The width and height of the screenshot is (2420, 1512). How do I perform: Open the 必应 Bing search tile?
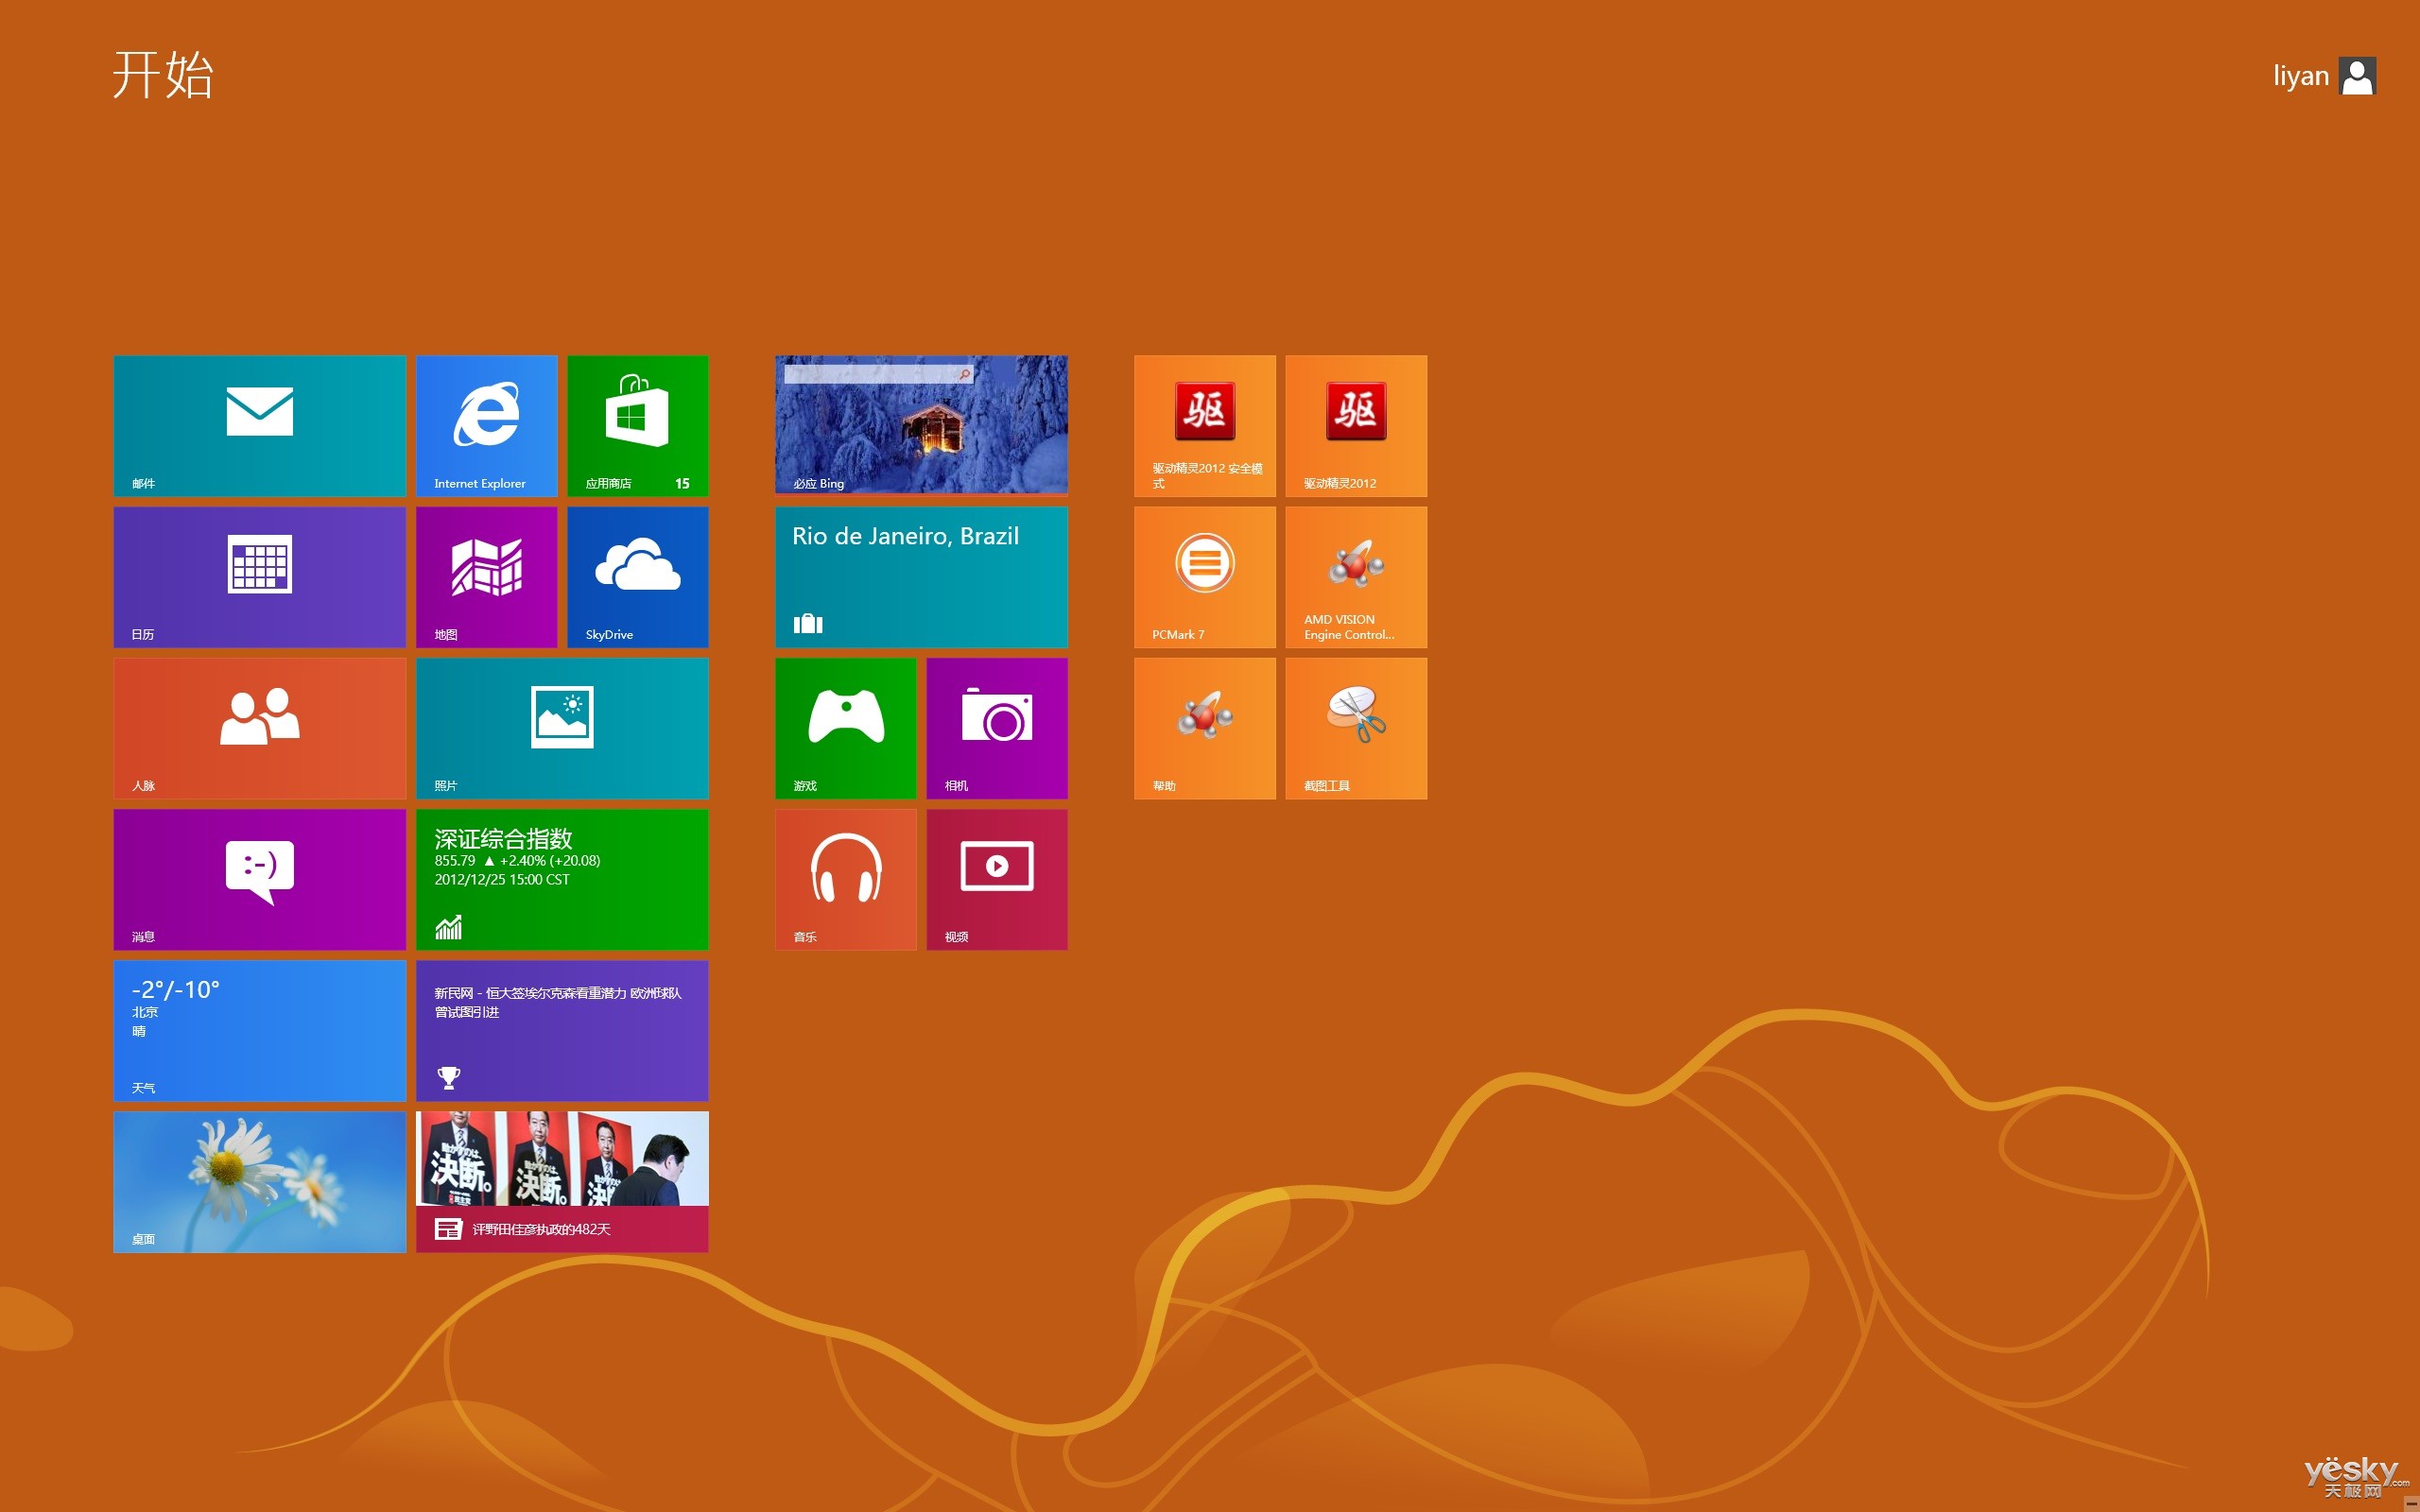pyautogui.click(x=920, y=424)
